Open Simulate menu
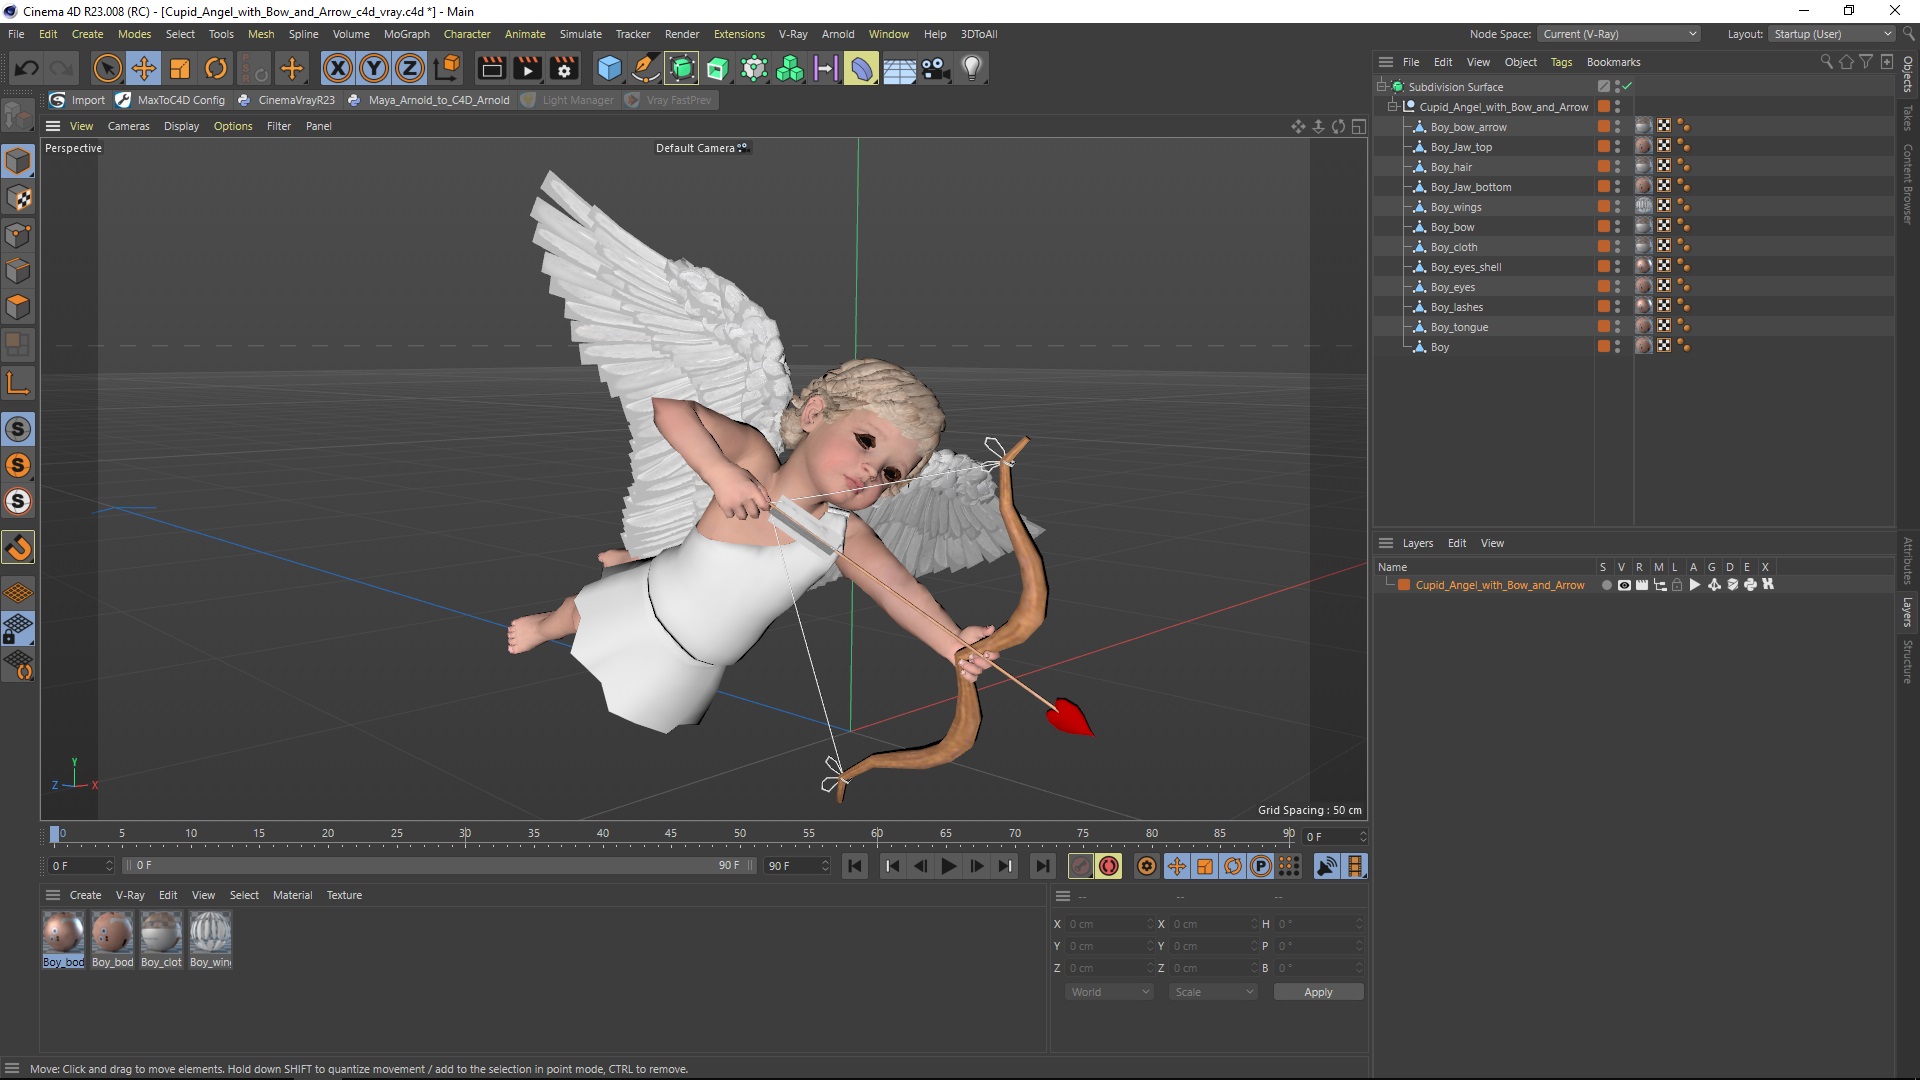Screen dimensions: 1920x1080 [580, 34]
